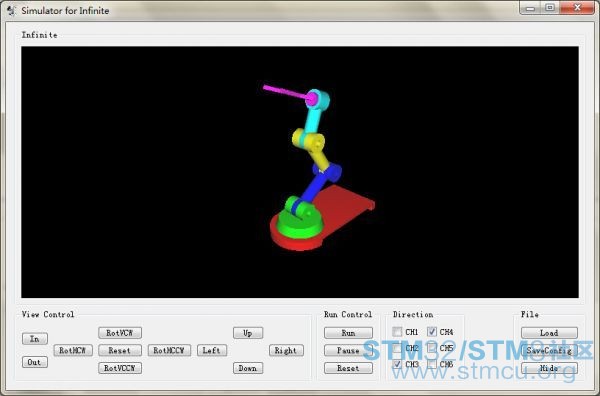Click the RotVCW view button

[120, 333]
